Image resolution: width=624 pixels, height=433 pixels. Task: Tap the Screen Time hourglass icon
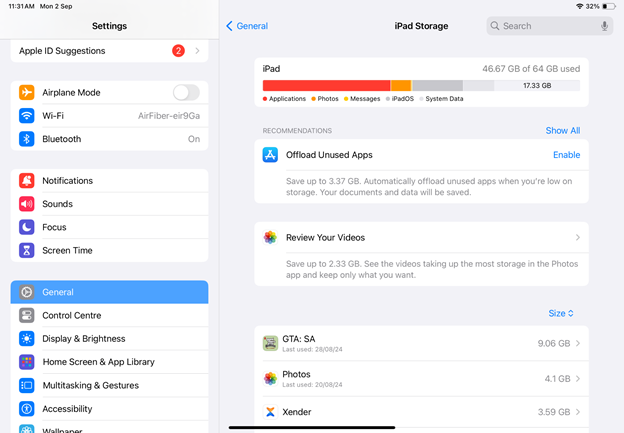click(27, 250)
